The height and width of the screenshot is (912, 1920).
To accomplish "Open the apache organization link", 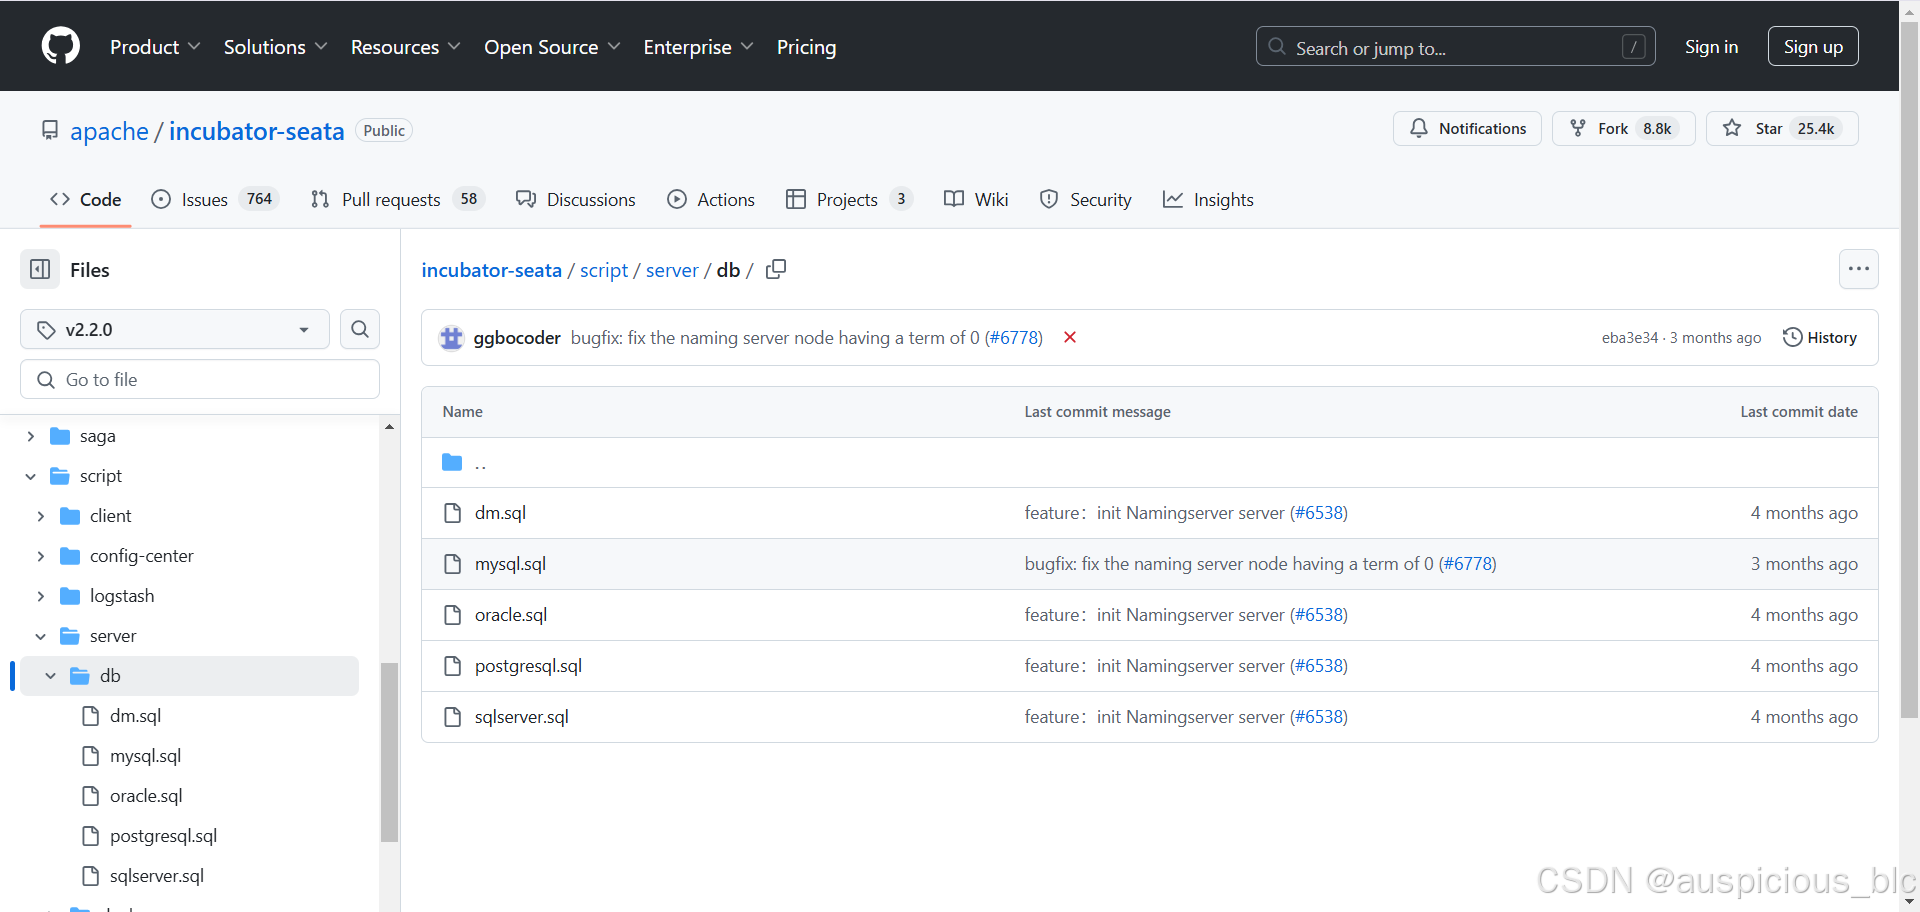I will click(109, 131).
